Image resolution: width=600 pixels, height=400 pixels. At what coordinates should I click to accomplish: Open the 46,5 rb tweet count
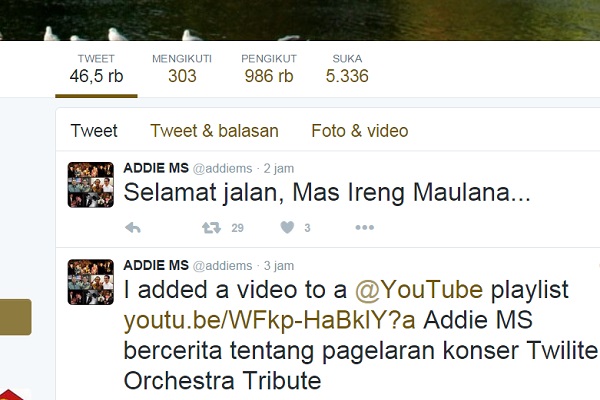[96, 69]
